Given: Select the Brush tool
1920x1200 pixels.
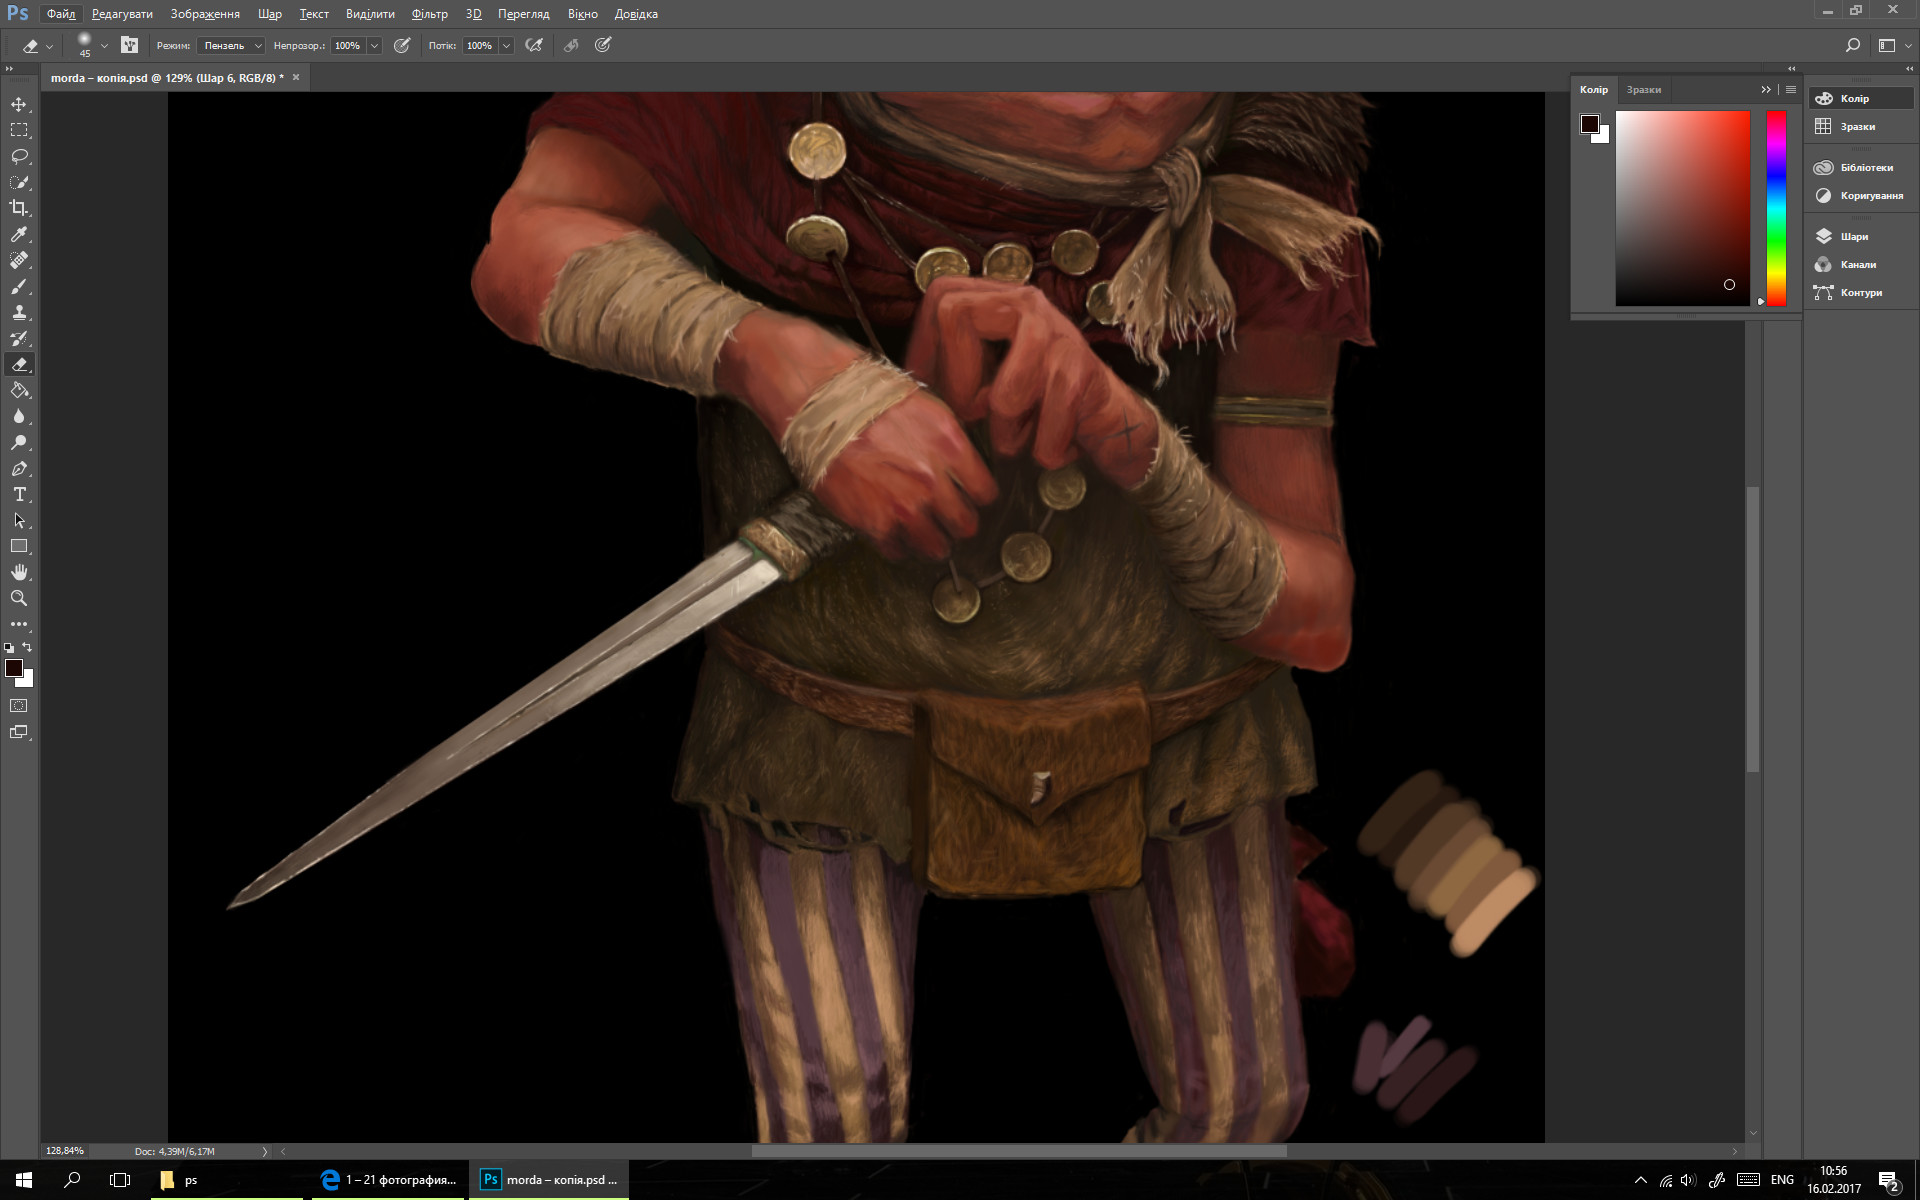Looking at the screenshot, I should pos(19,287).
